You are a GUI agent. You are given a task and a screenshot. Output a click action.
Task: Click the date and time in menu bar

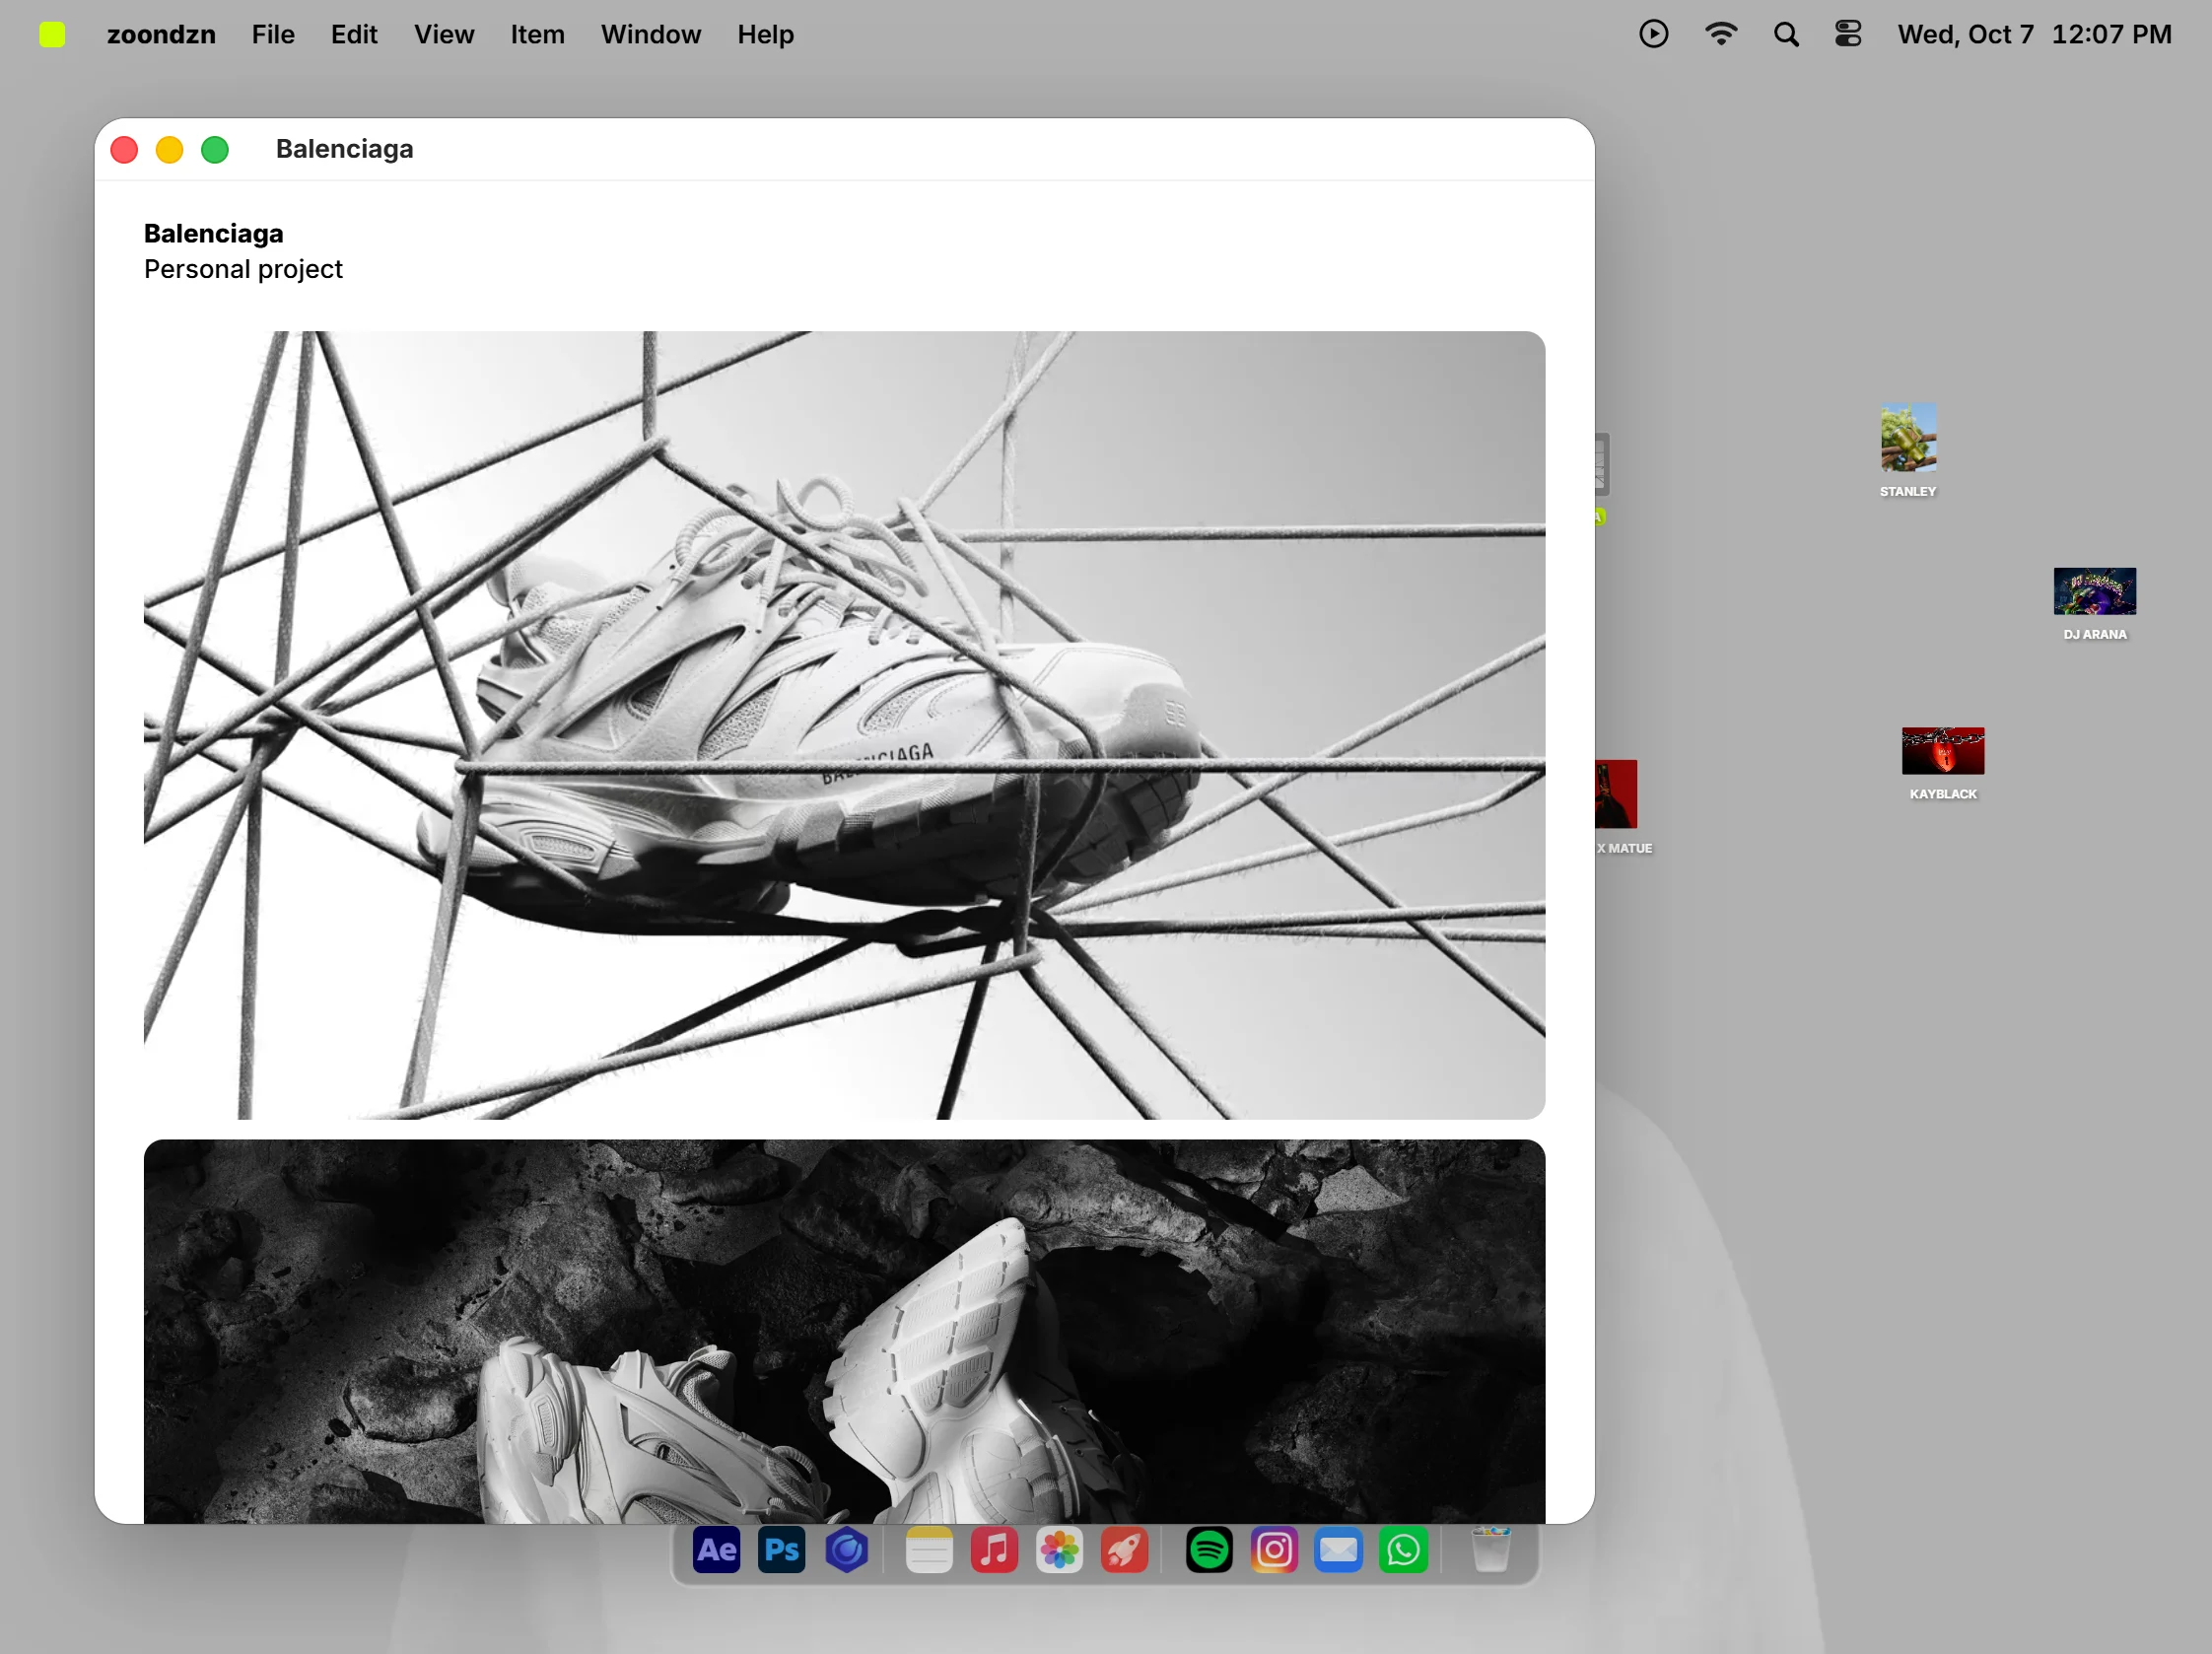(2034, 34)
